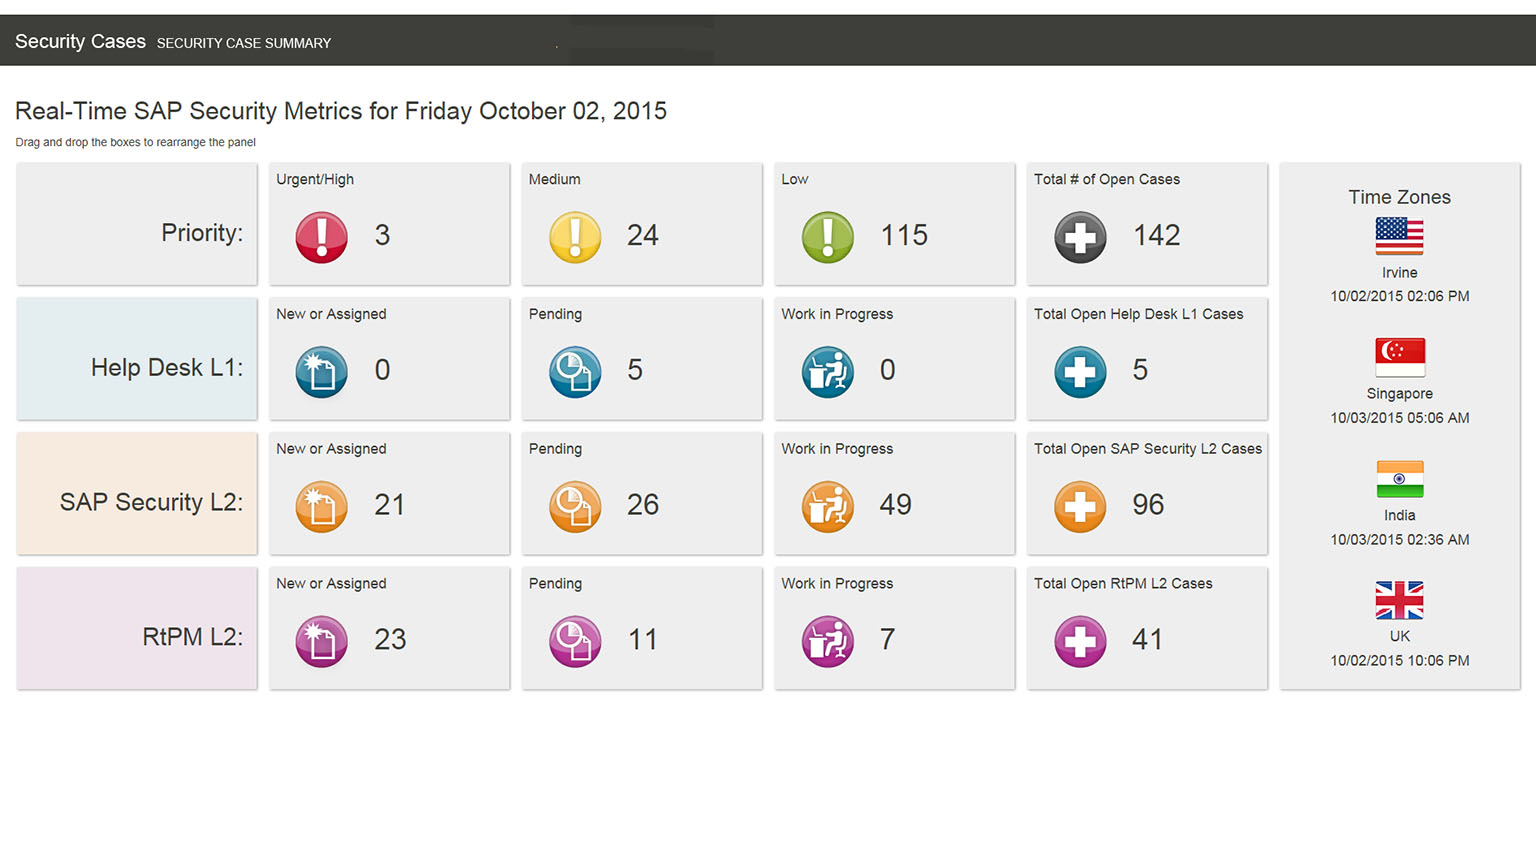Click the orange SAP Security L2 Work in Progress icon
The height and width of the screenshot is (848, 1536).
click(828, 507)
